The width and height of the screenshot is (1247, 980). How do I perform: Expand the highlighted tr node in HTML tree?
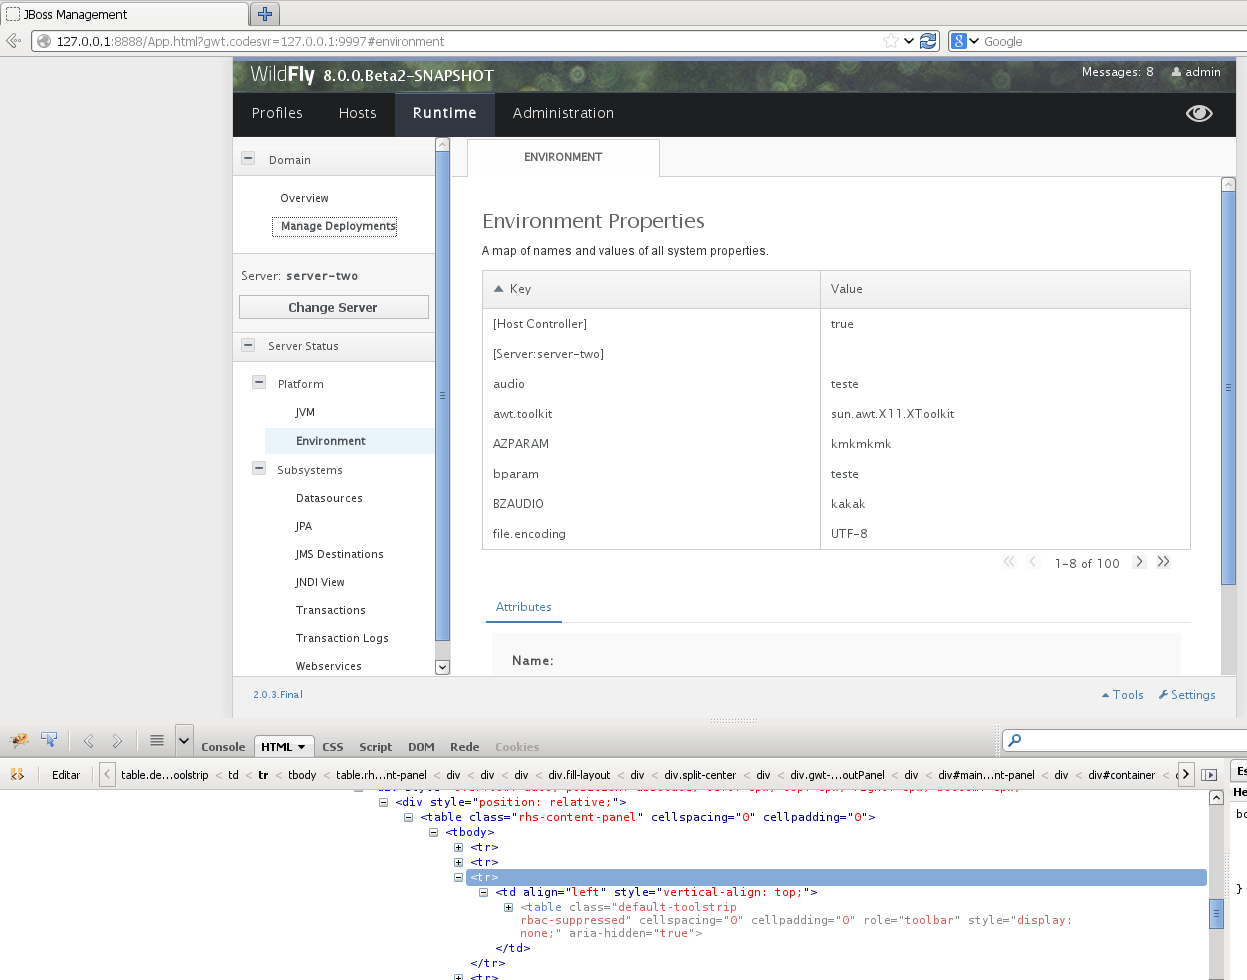click(459, 877)
